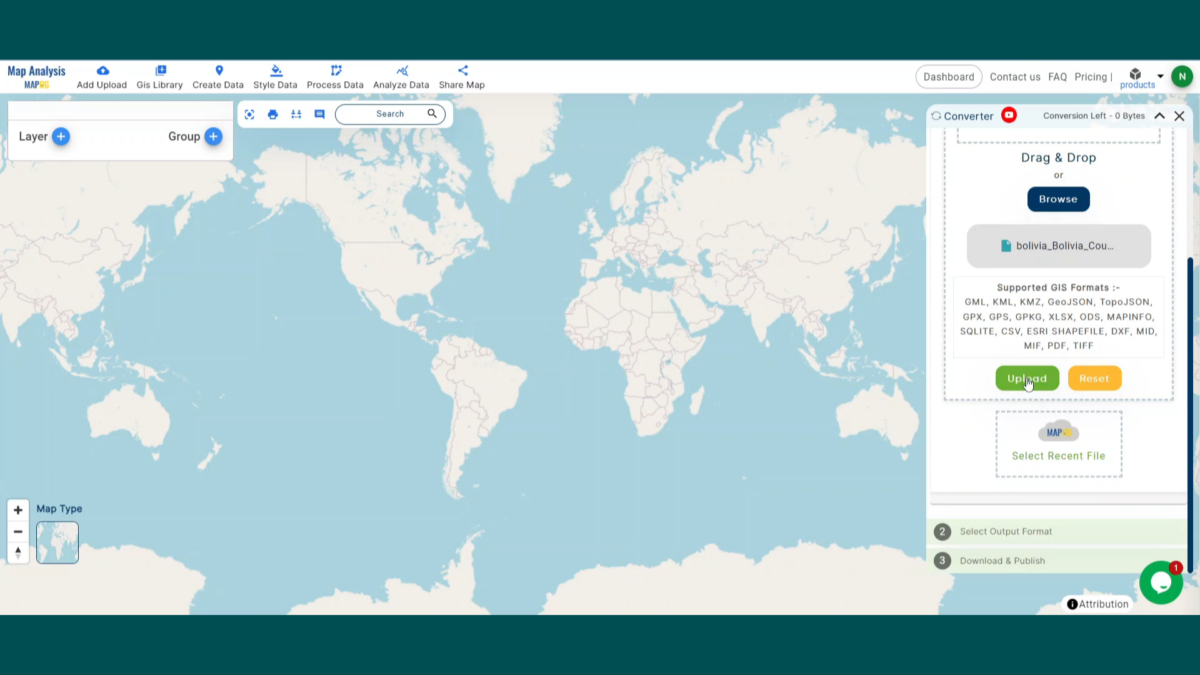The width and height of the screenshot is (1200, 675).
Task: Go to the FAQ page
Action: click(1057, 76)
